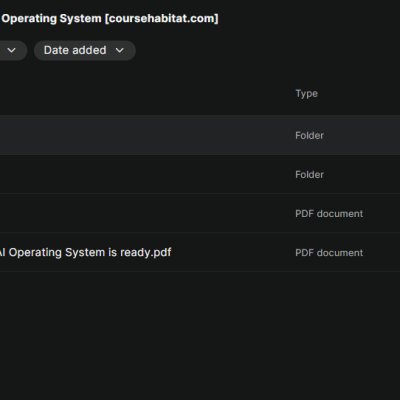Open the AI Operating System is ready.pdf file

click(86, 252)
